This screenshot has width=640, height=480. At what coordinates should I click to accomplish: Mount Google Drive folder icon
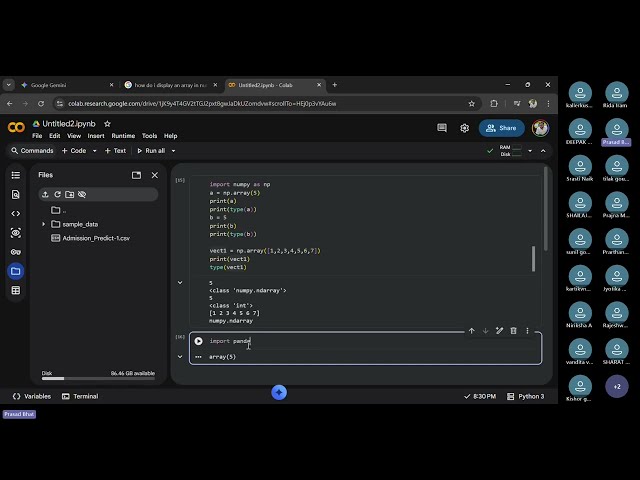[69, 194]
